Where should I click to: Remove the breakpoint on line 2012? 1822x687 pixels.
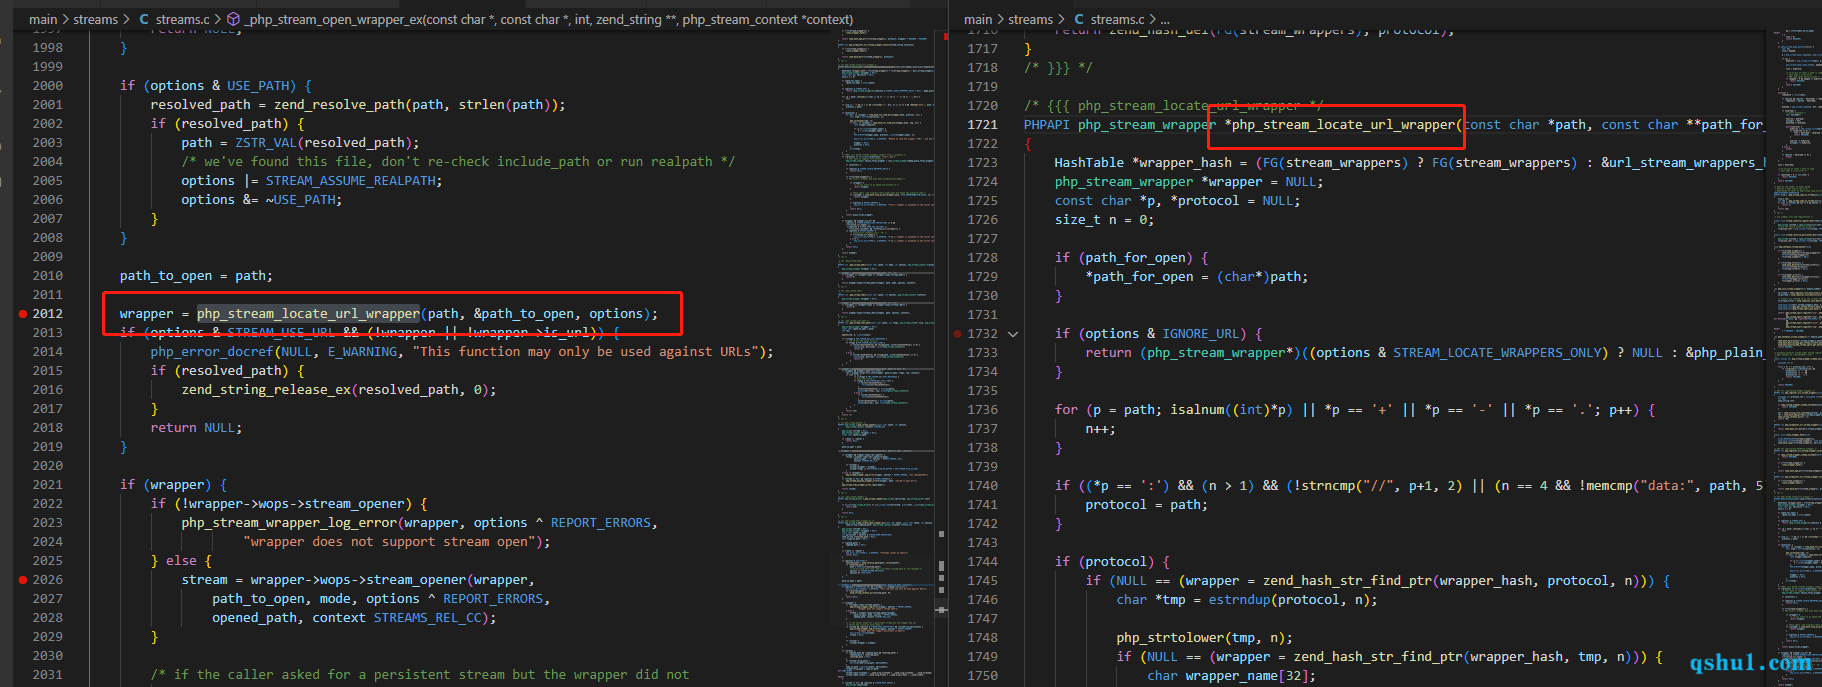23,313
